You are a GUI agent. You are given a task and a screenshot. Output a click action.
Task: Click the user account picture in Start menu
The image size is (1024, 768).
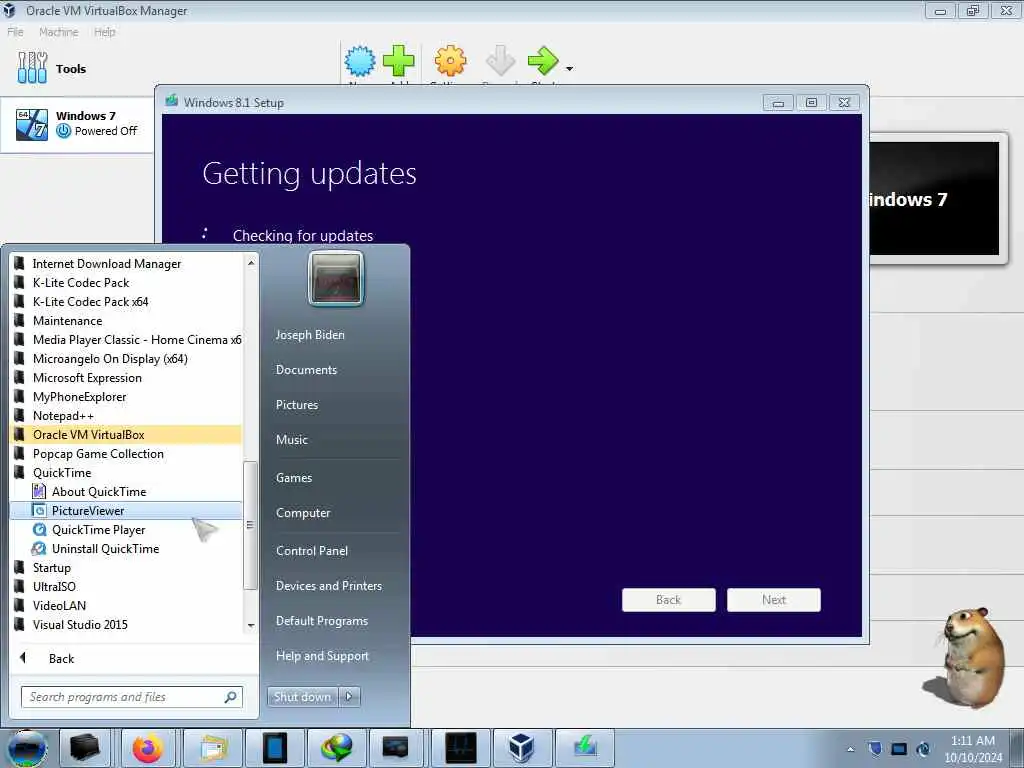[x=336, y=278]
